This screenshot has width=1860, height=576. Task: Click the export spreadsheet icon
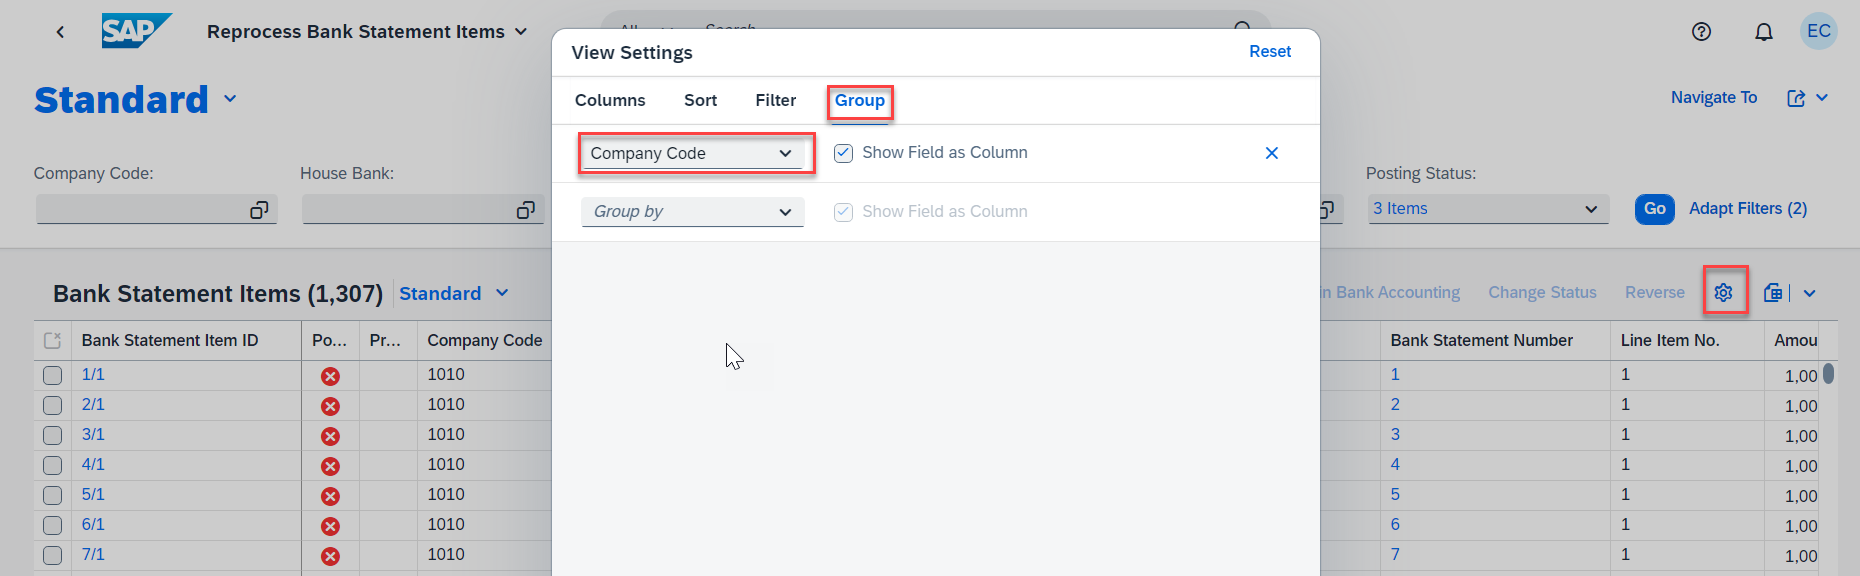[x=1773, y=292]
